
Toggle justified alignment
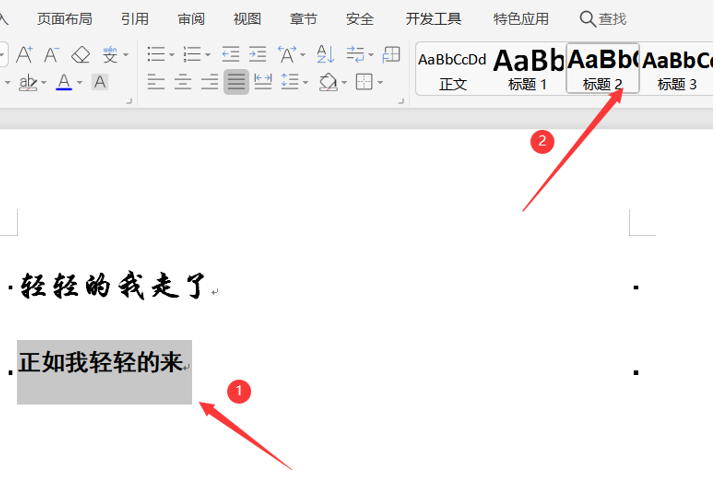click(x=236, y=82)
